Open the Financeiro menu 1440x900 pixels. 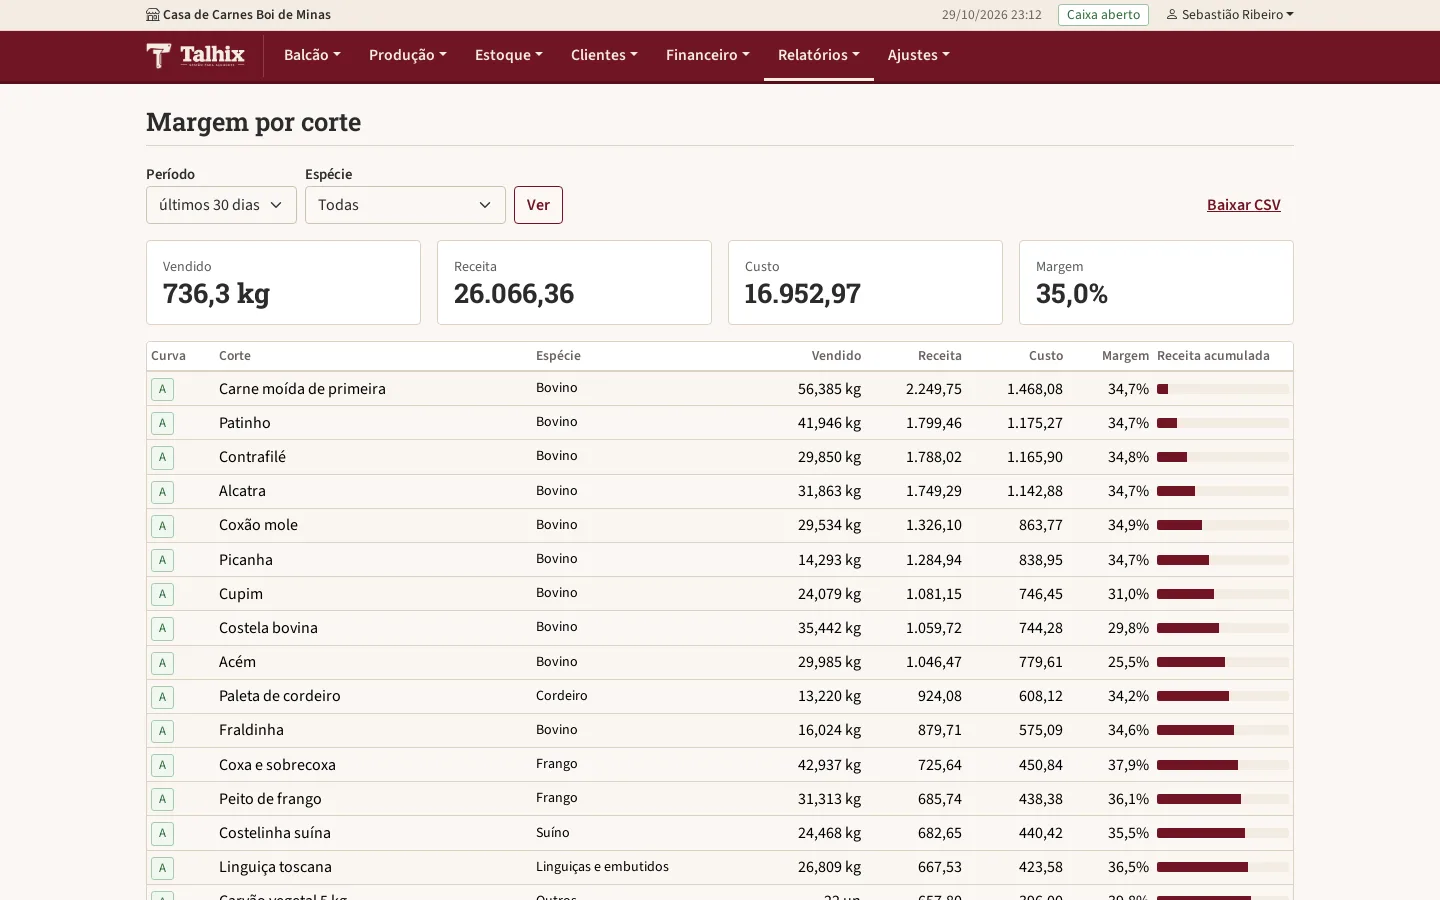[708, 55]
